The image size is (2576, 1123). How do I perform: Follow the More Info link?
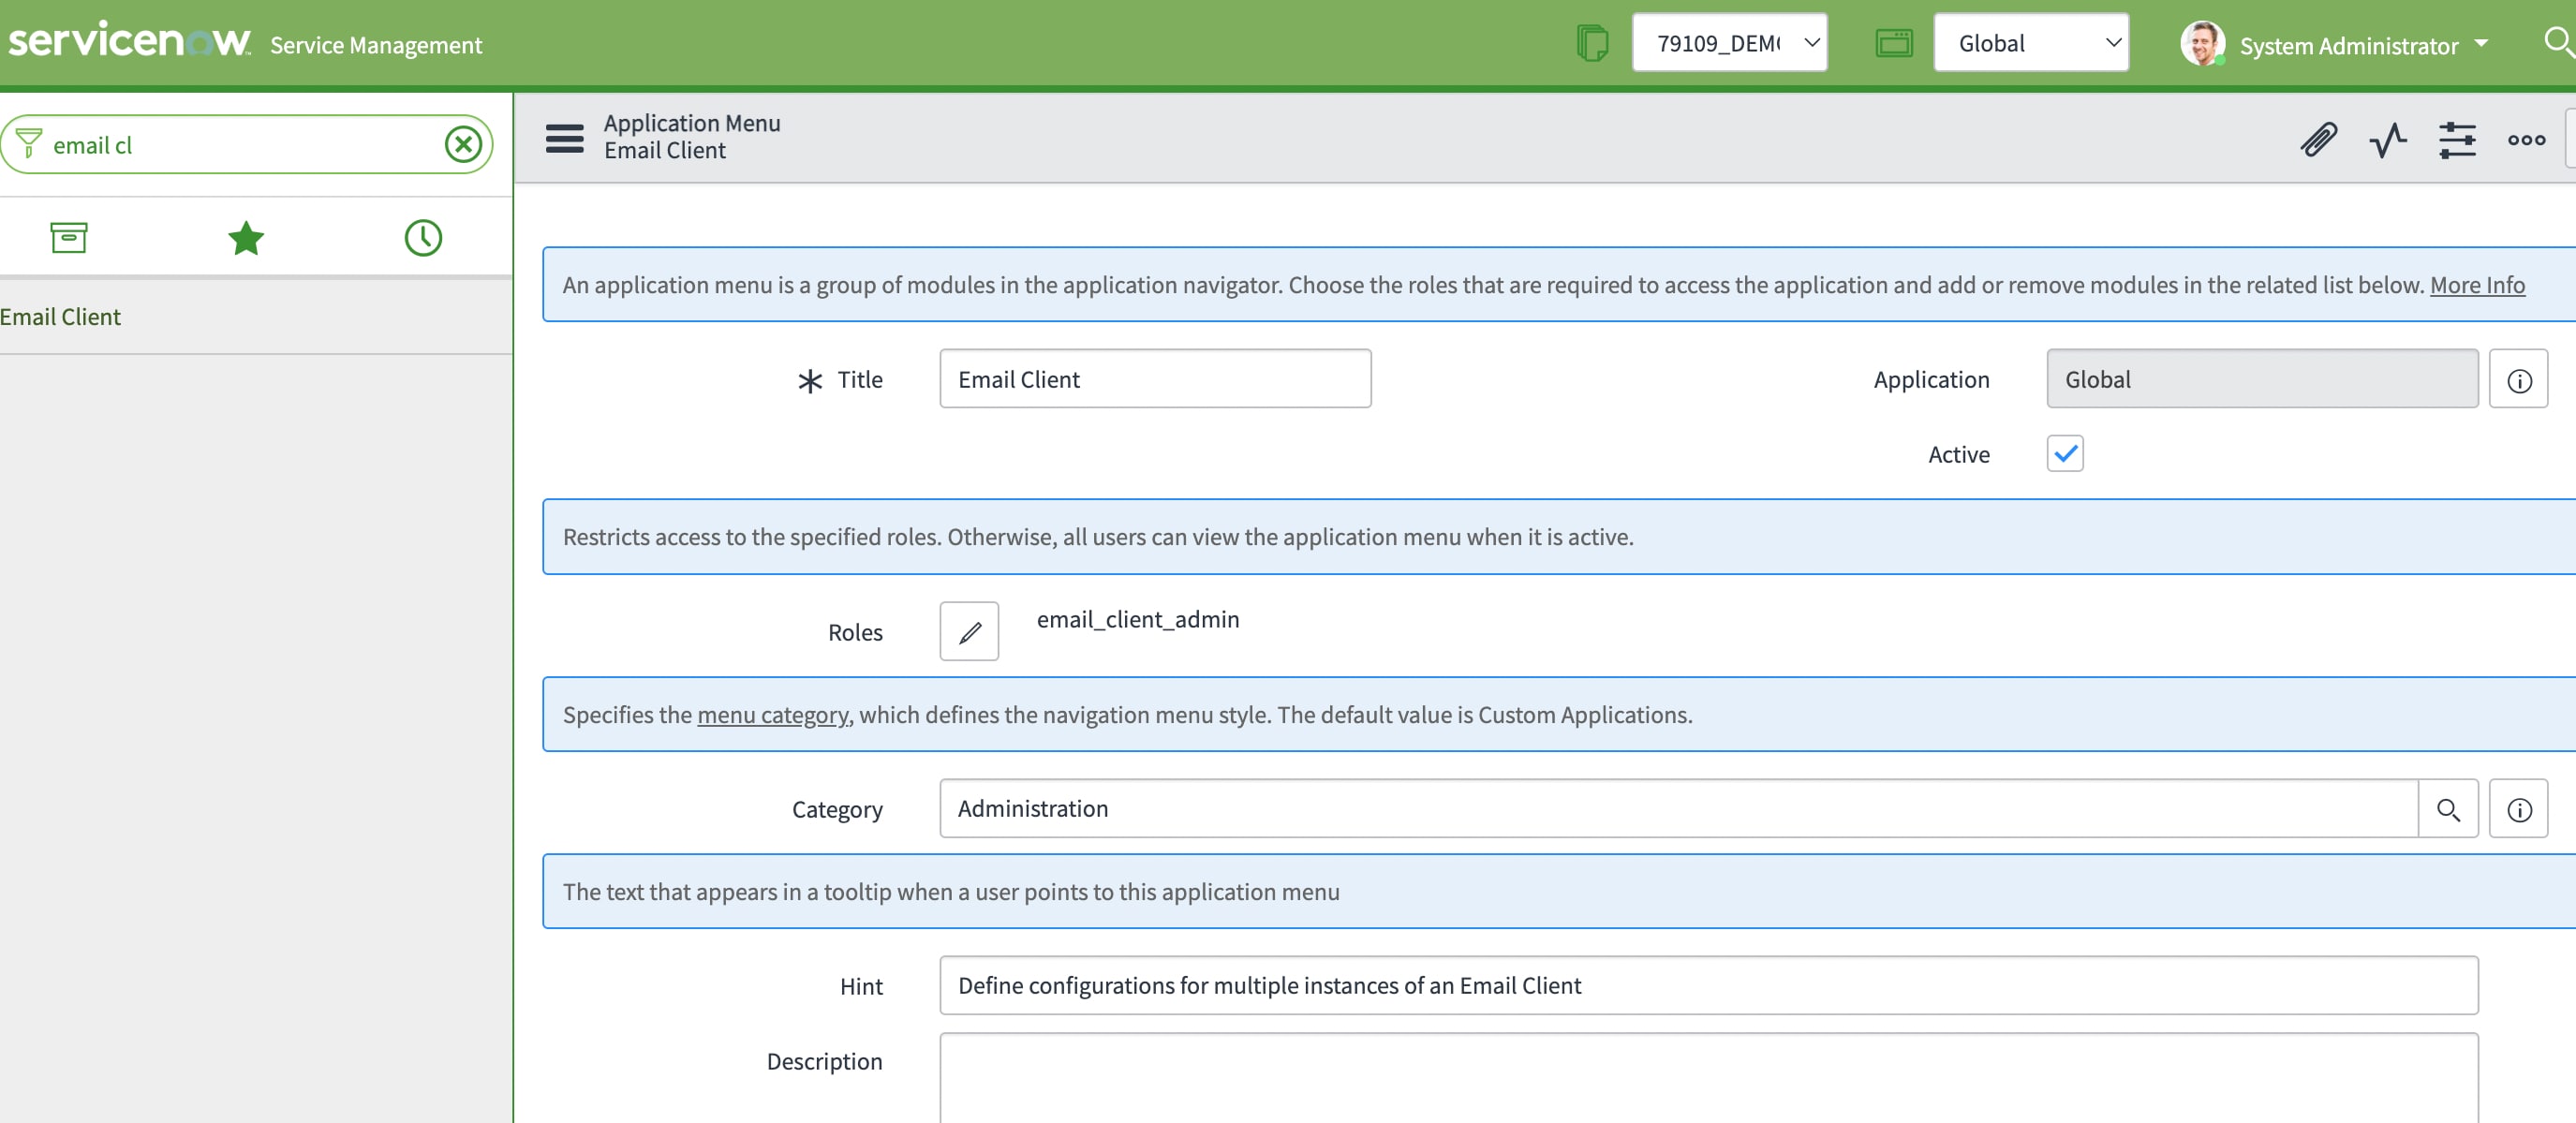[2477, 285]
